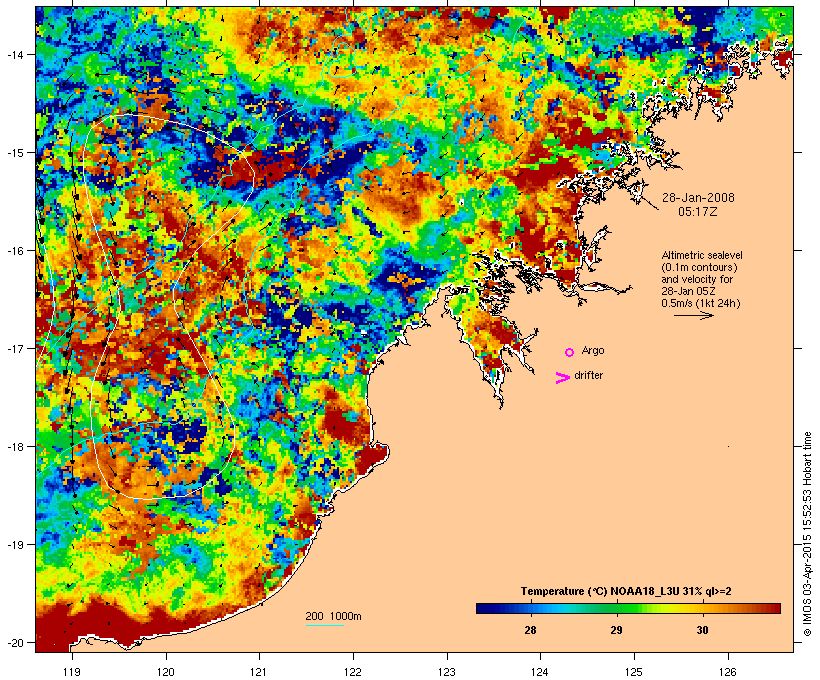This screenshot has height=680, width=820.
Task: Click the color bar label '28'
Action: click(530, 630)
